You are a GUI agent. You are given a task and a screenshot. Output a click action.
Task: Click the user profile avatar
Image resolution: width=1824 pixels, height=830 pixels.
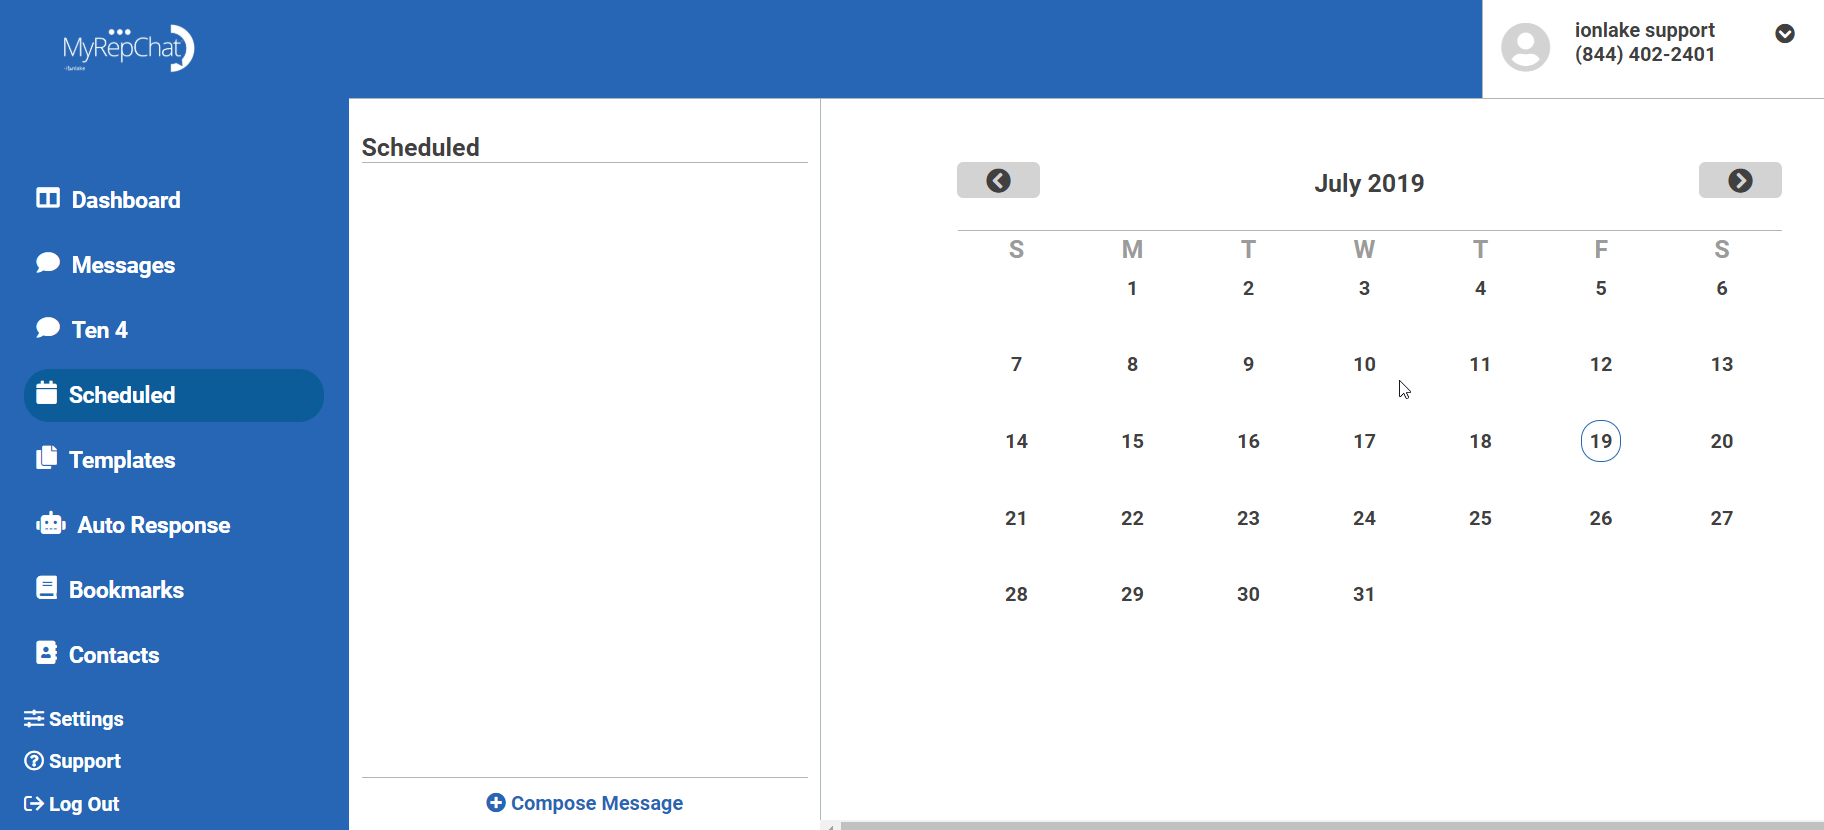click(x=1525, y=47)
